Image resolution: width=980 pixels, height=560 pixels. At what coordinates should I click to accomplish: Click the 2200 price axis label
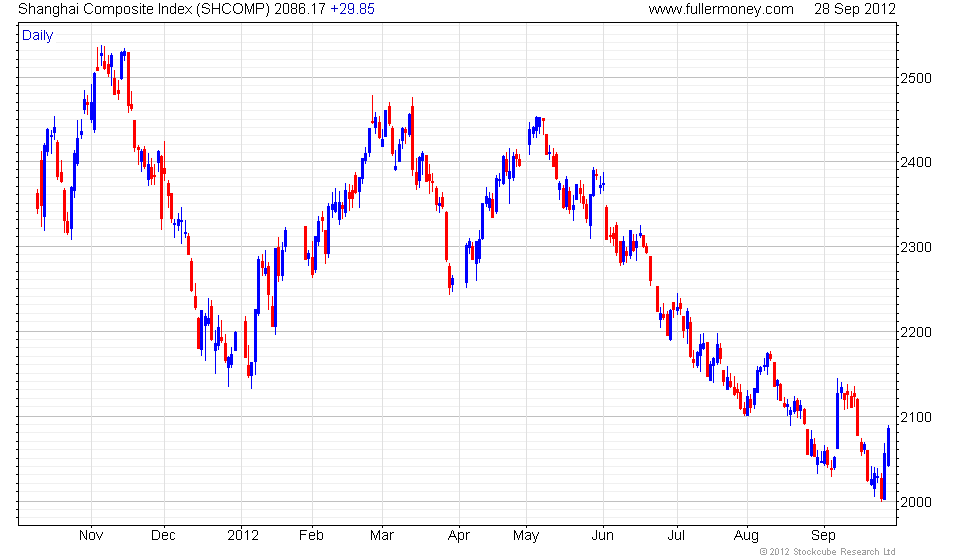916,332
